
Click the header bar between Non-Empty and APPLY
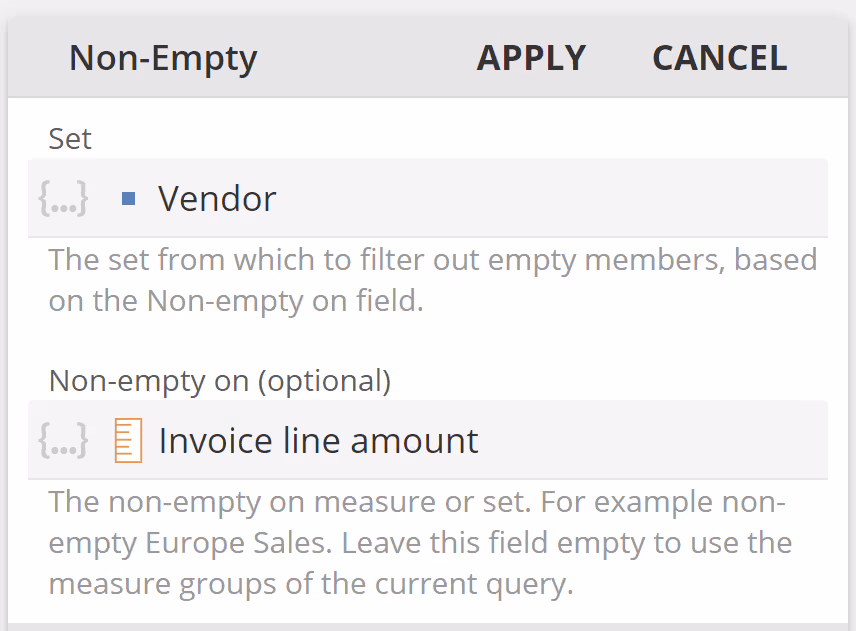365,58
